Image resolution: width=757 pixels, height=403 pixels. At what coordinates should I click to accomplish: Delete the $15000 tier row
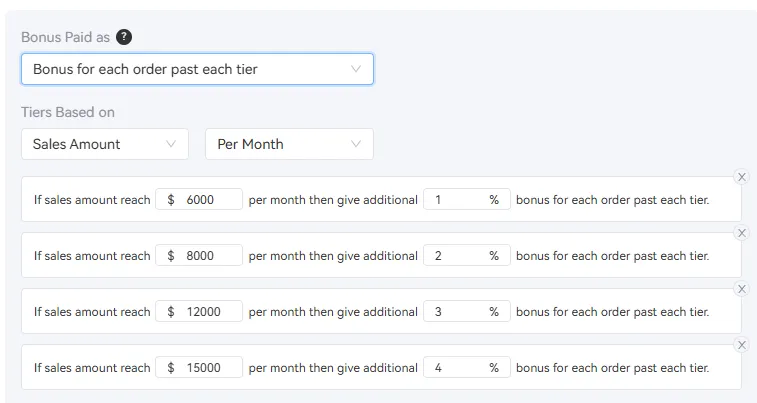(741, 345)
